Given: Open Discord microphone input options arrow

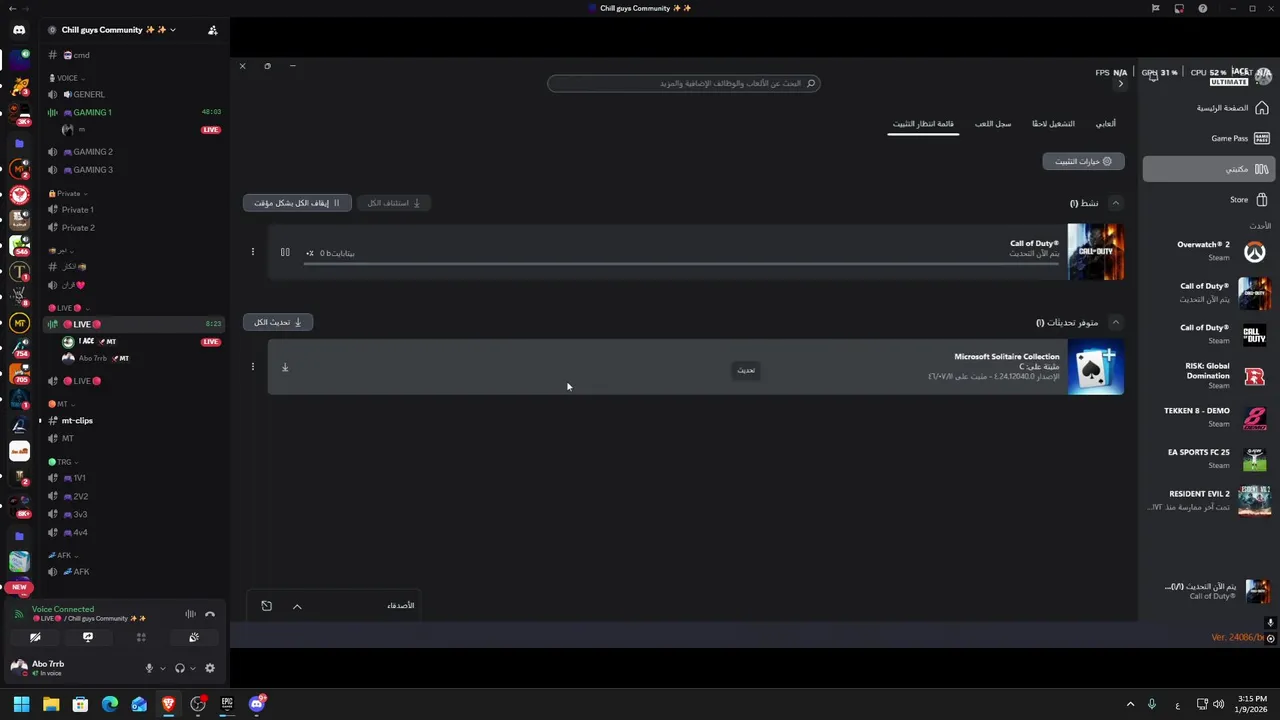Looking at the screenshot, I should pyautogui.click(x=162, y=668).
